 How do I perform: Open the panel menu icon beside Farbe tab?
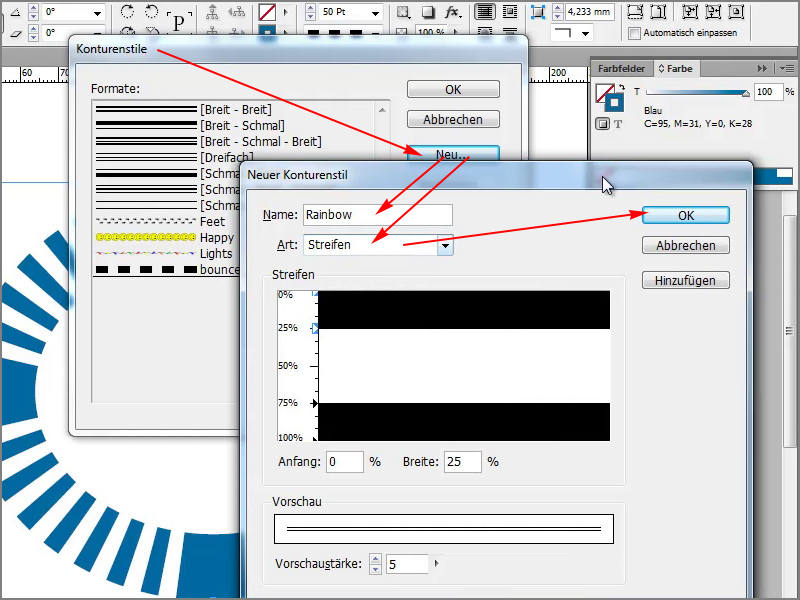click(786, 68)
